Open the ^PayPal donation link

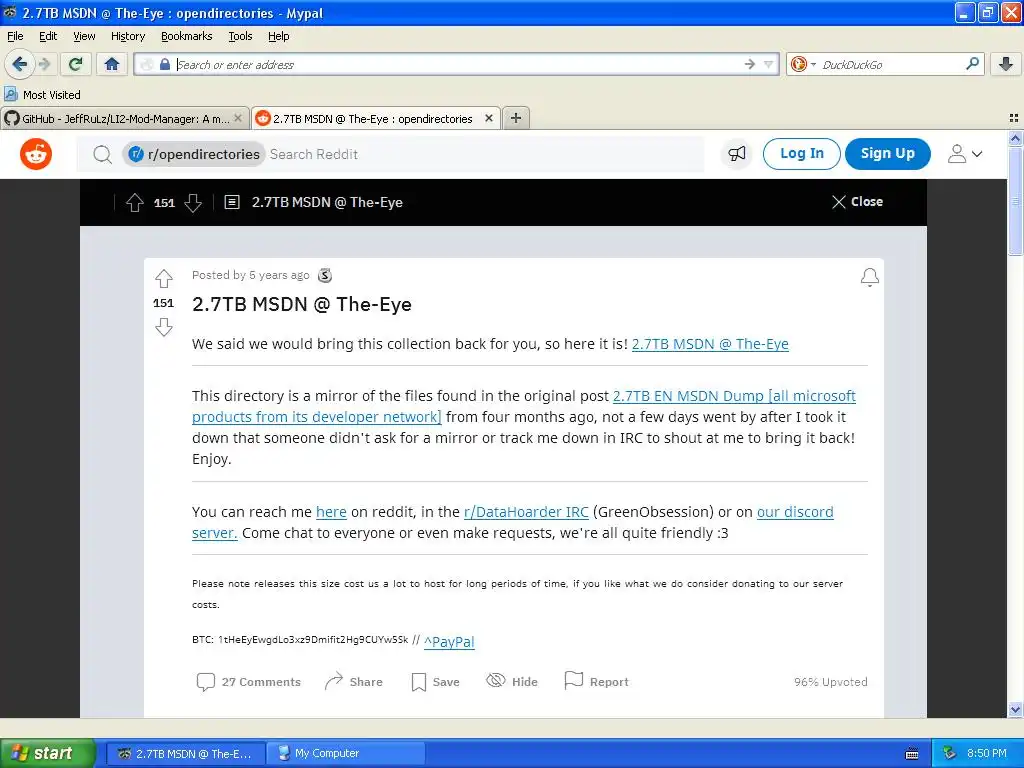(449, 642)
